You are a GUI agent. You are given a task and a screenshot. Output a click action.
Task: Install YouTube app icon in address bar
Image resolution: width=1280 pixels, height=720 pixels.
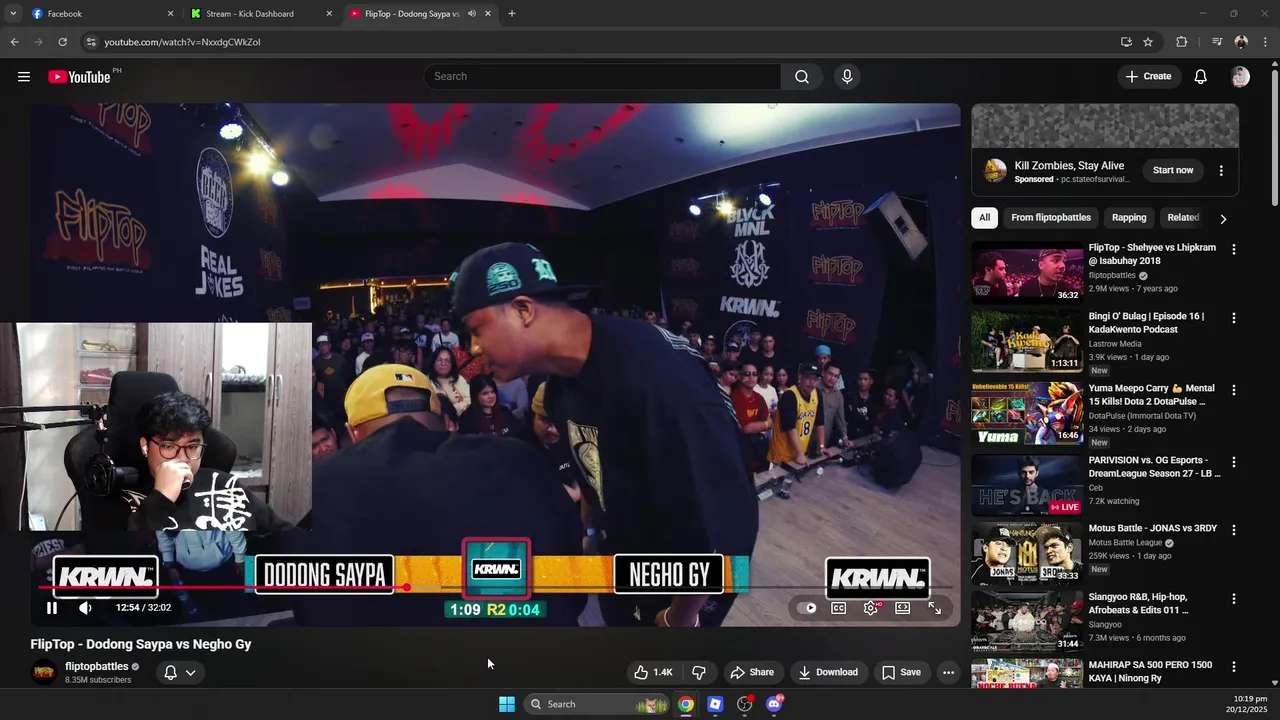pos(1126,42)
